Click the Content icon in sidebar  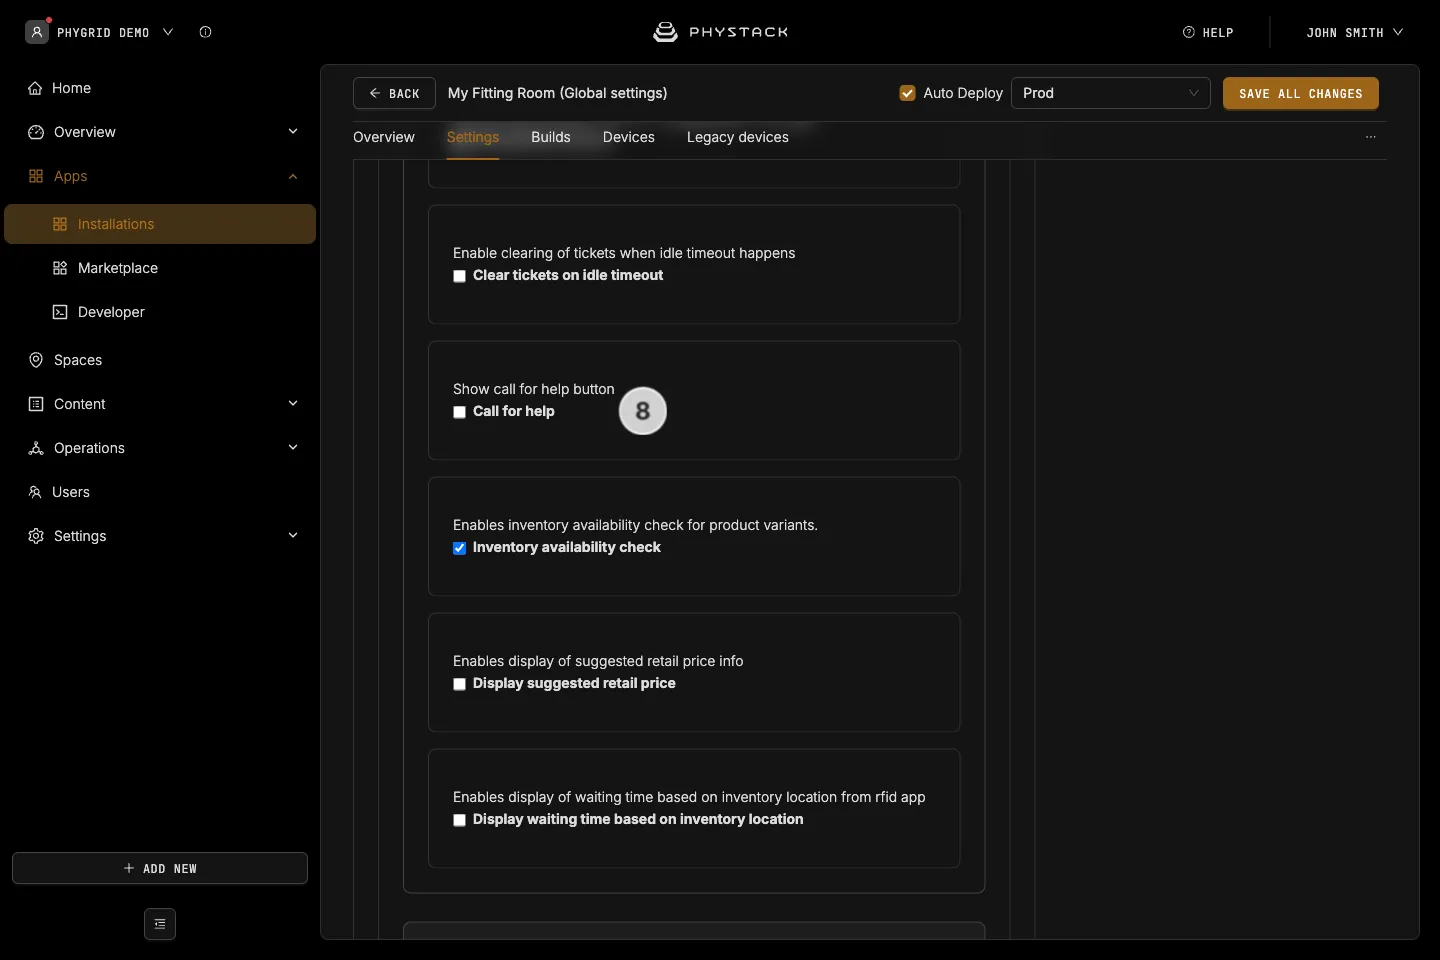click(36, 404)
